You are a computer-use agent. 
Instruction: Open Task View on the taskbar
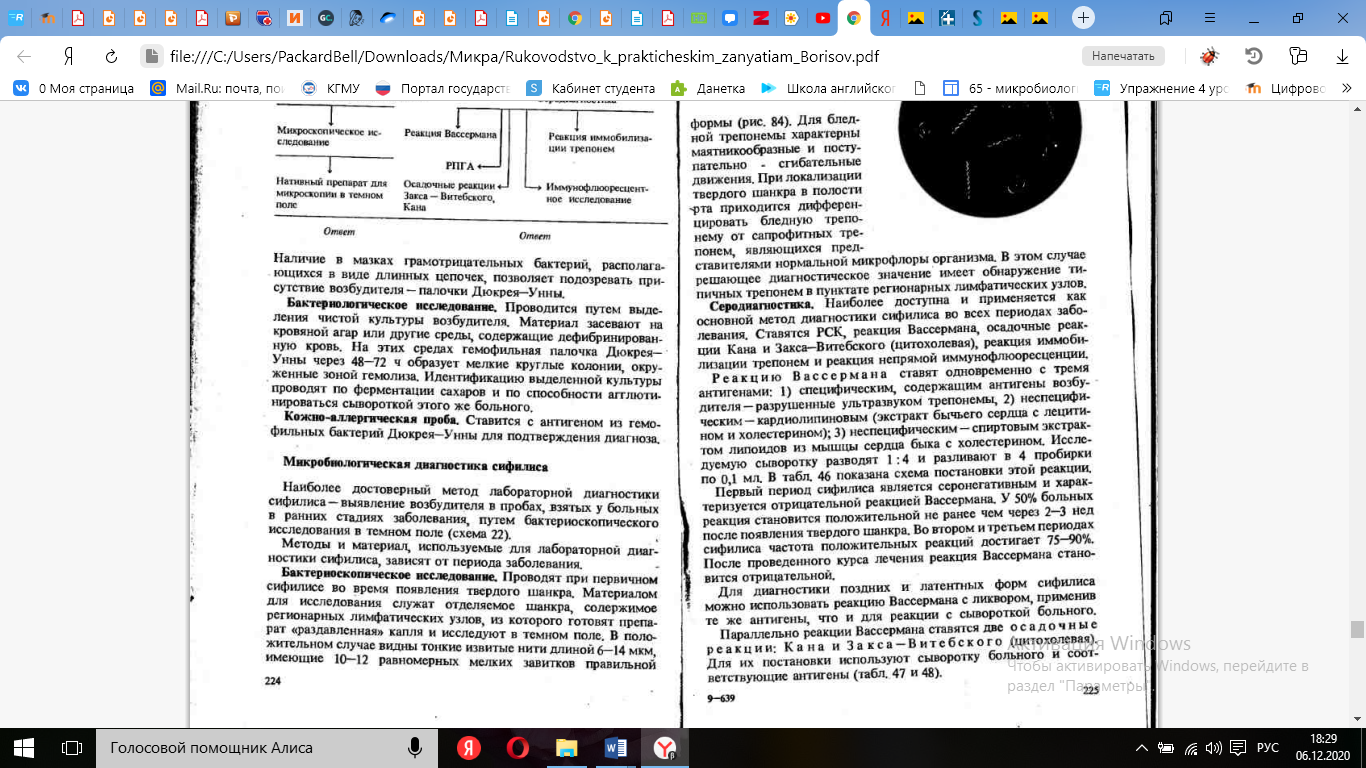(72, 747)
